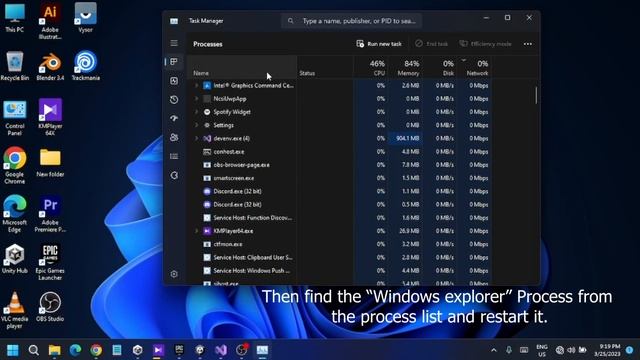Open the Performance page in Task Manager
The width and height of the screenshot is (640, 360).
click(x=174, y=81)
